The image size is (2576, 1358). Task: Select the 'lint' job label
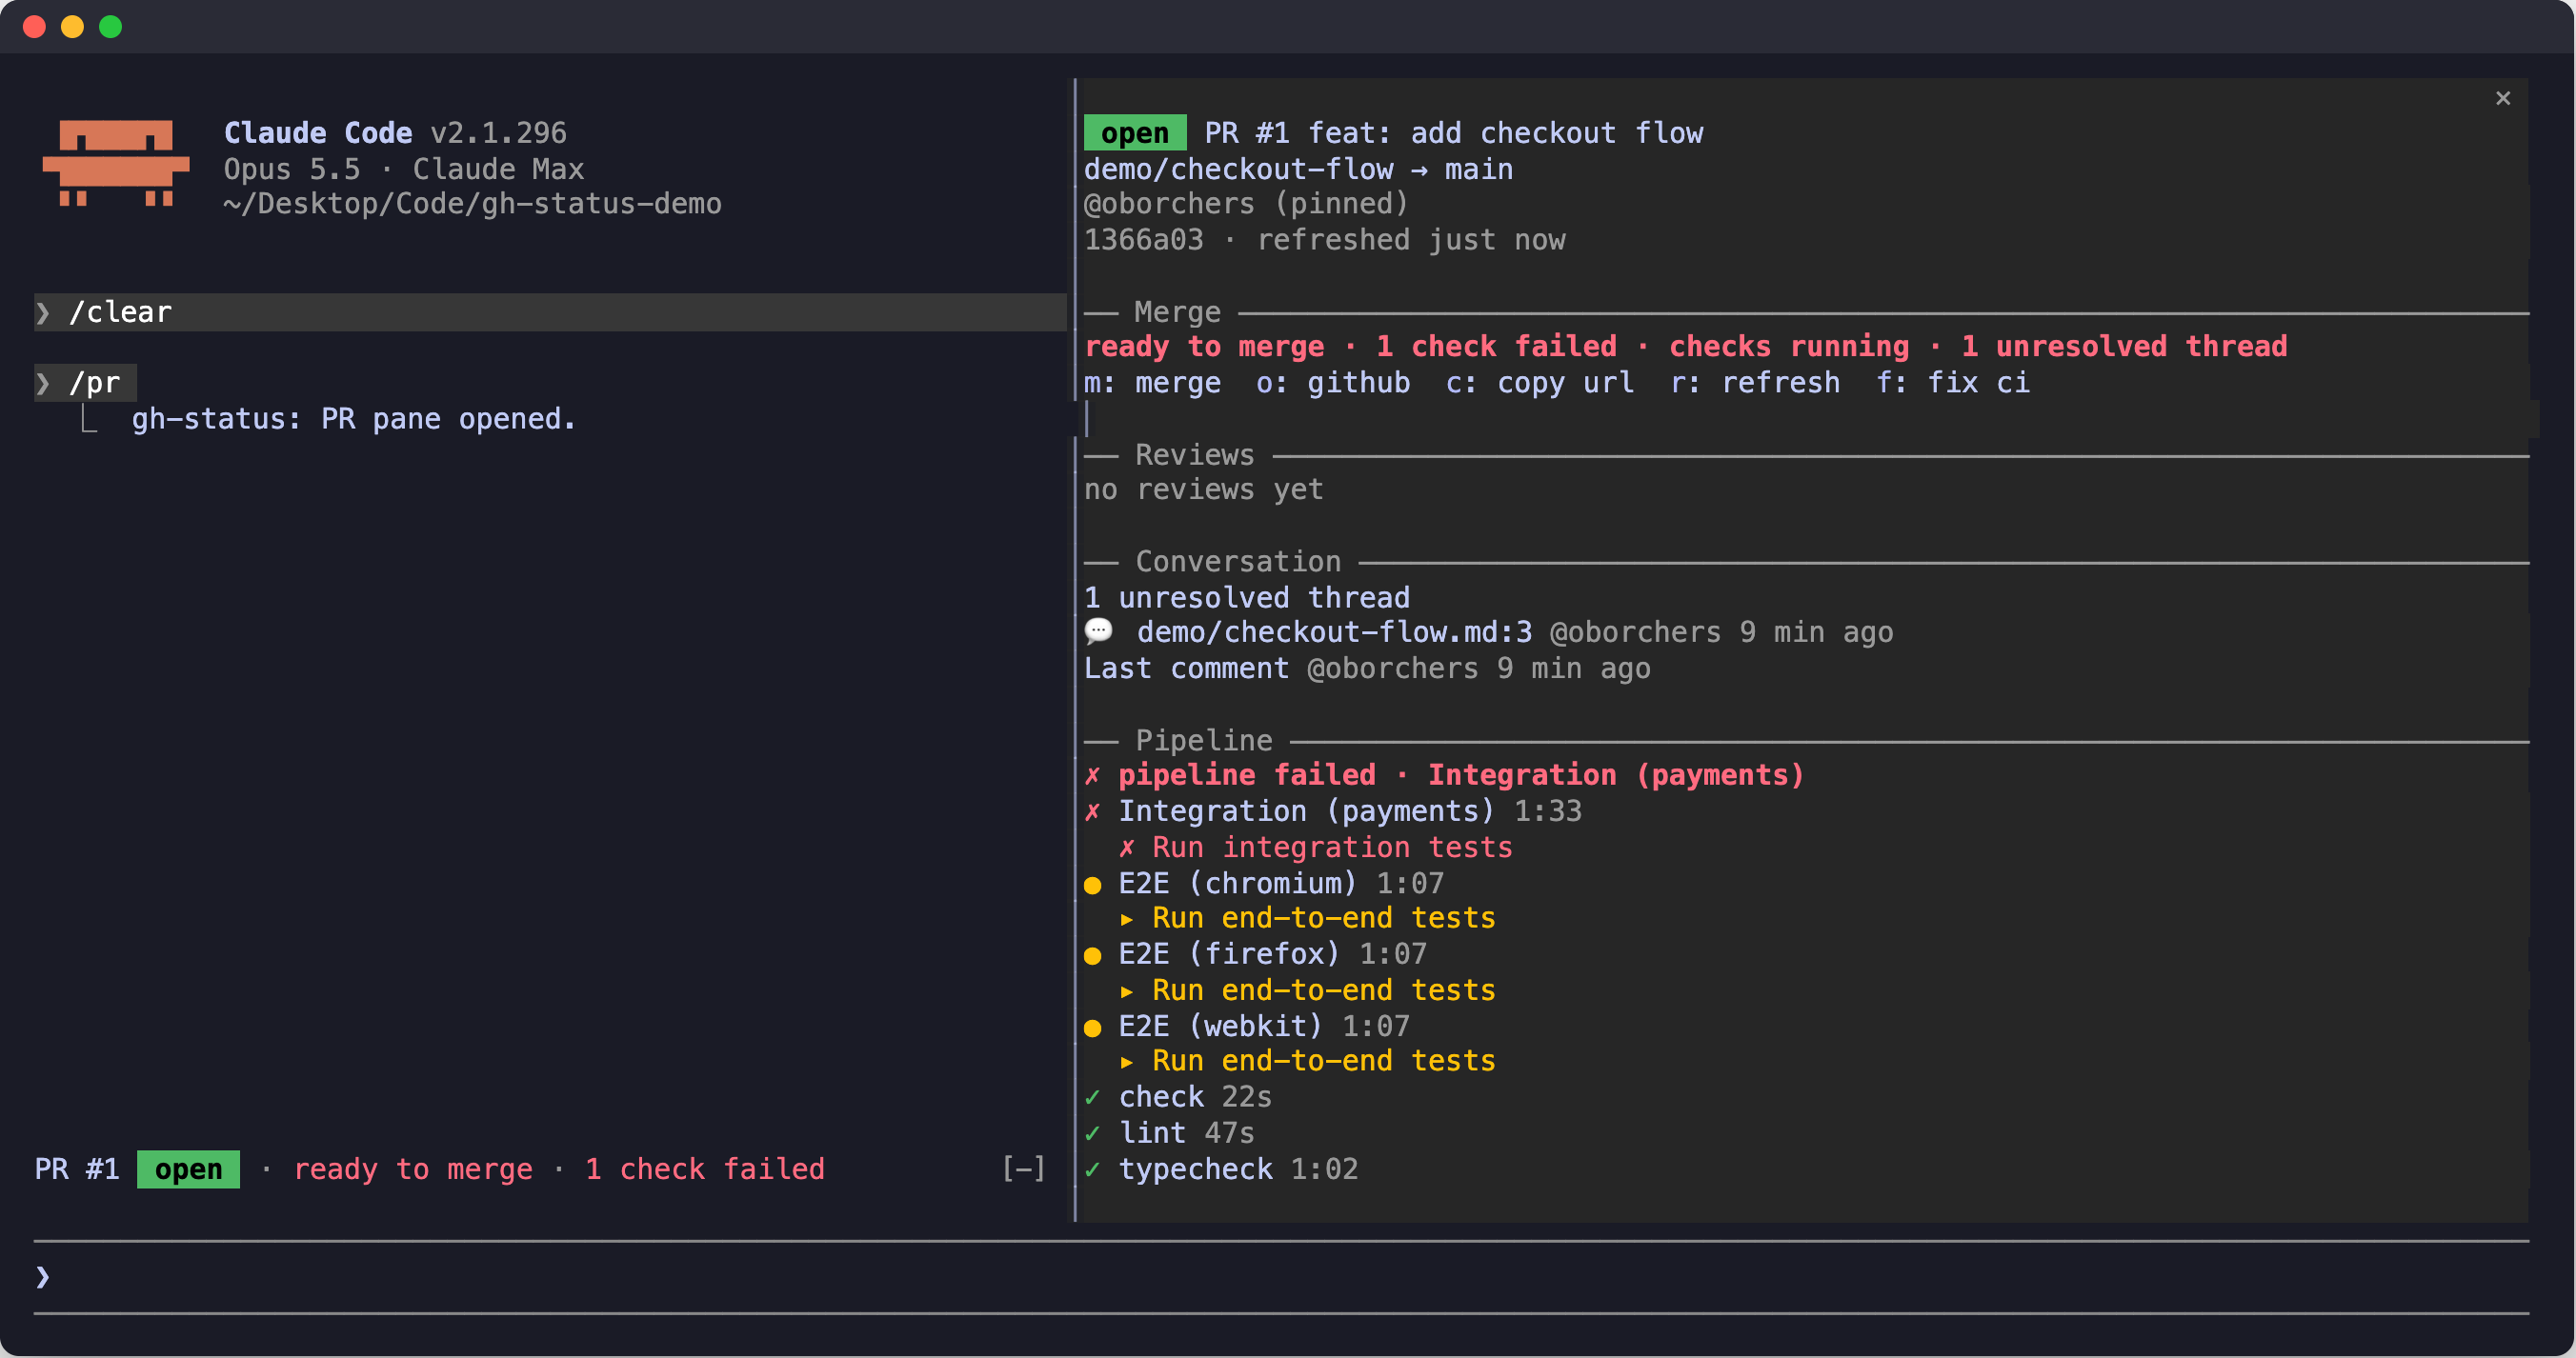click(1152, 1133)
